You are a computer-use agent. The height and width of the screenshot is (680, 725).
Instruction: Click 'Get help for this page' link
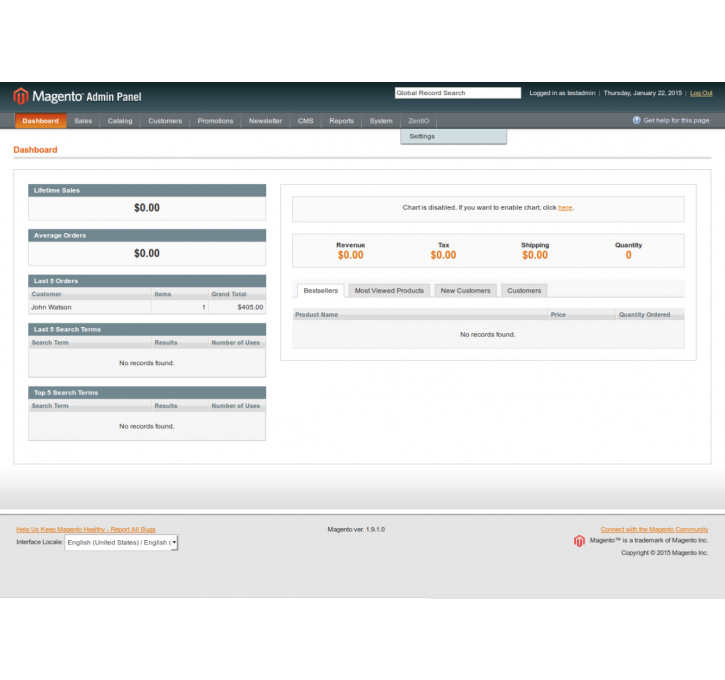coord(676,120)
